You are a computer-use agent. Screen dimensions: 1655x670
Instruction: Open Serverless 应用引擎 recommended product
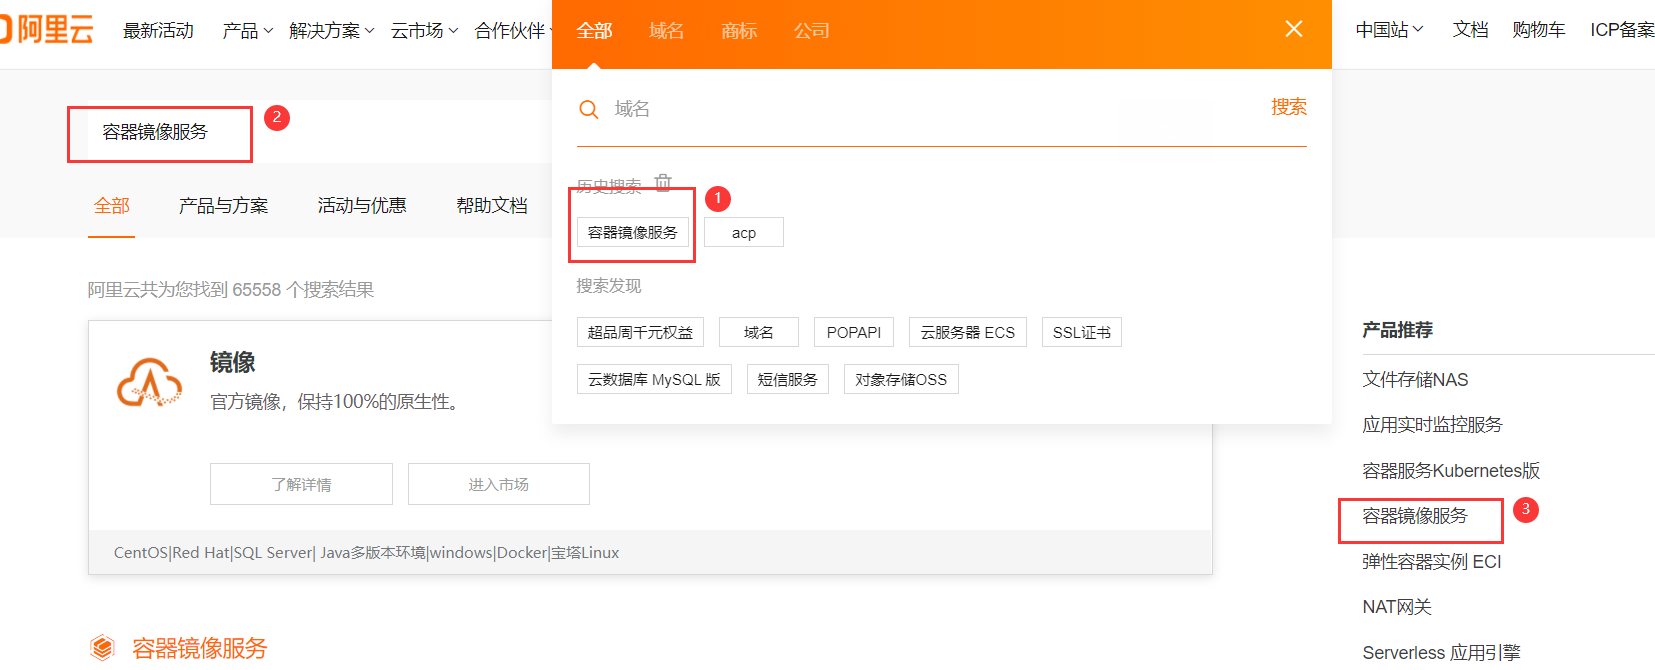tap(1441, 653)
